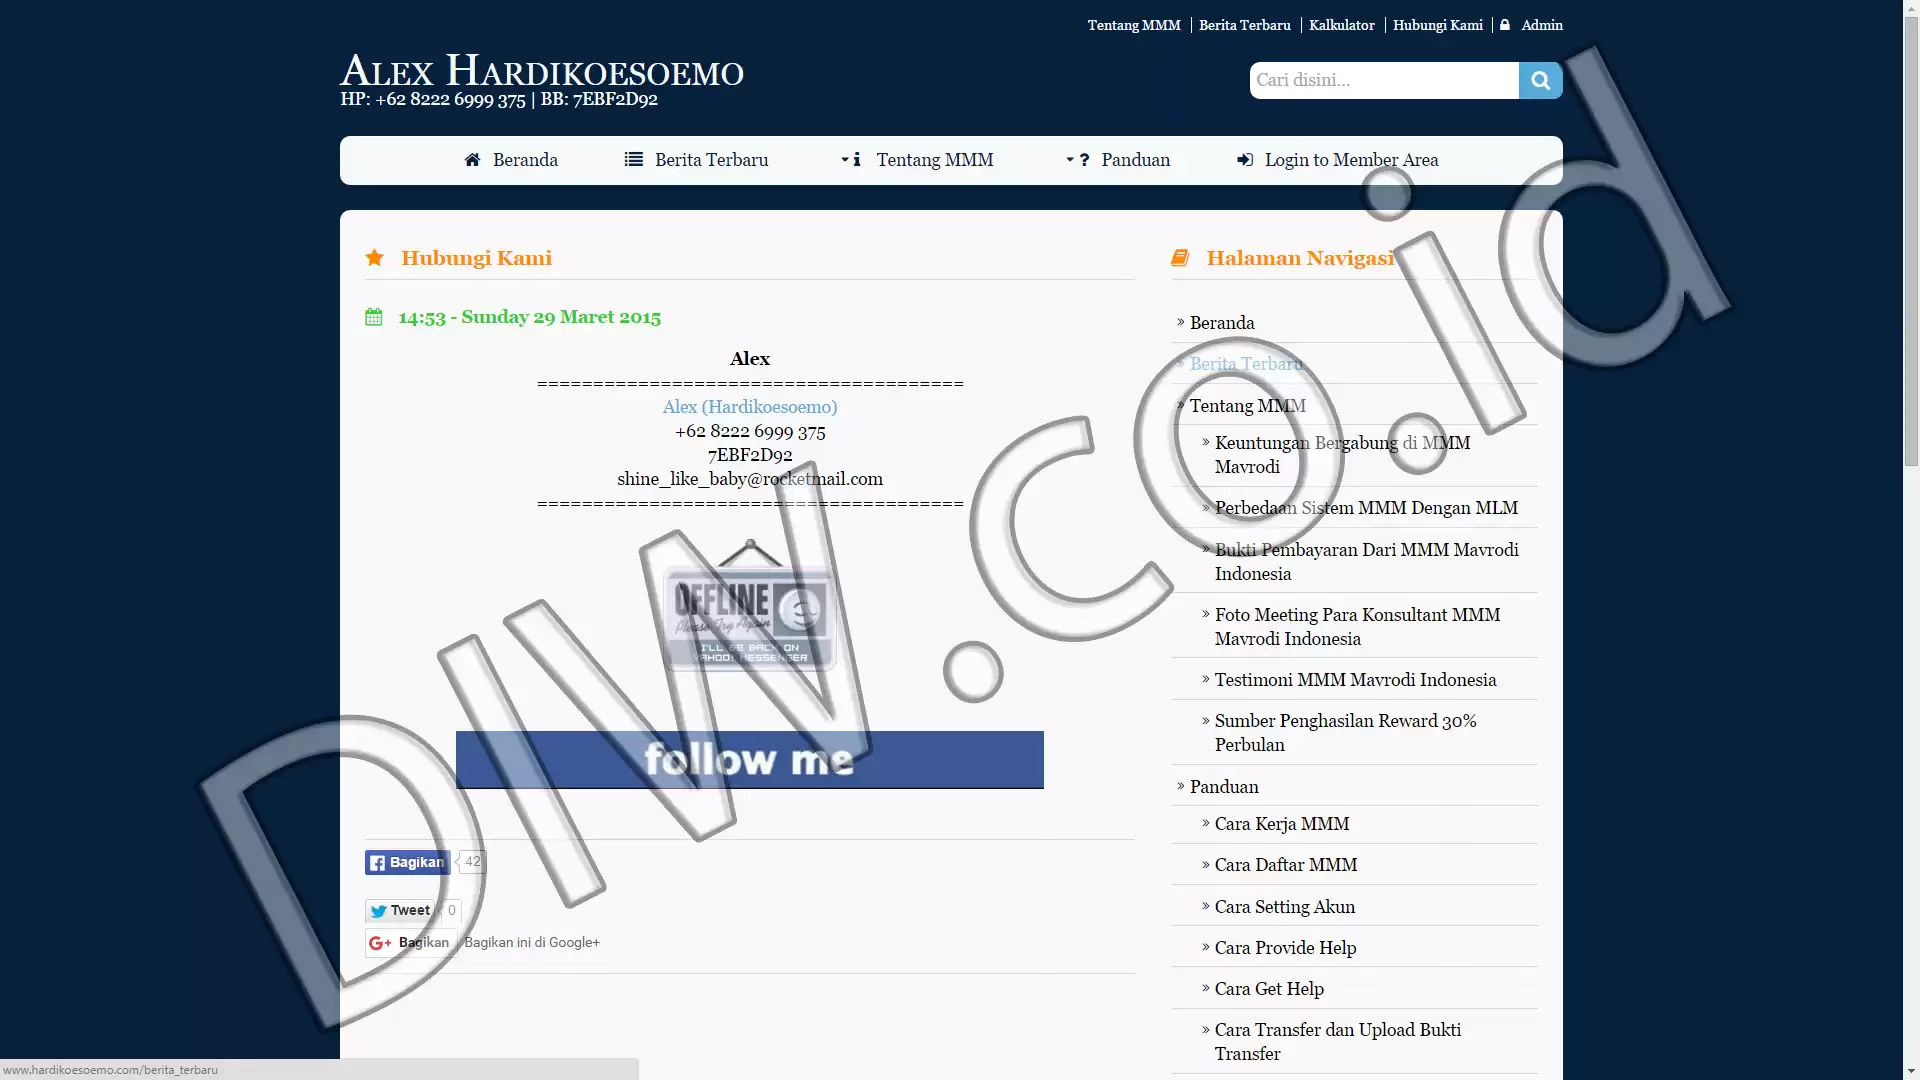This screenshot has height=1080, width=1920.
Task: Open Login to Member Area menu item
Action: (x=1351, y=160)
